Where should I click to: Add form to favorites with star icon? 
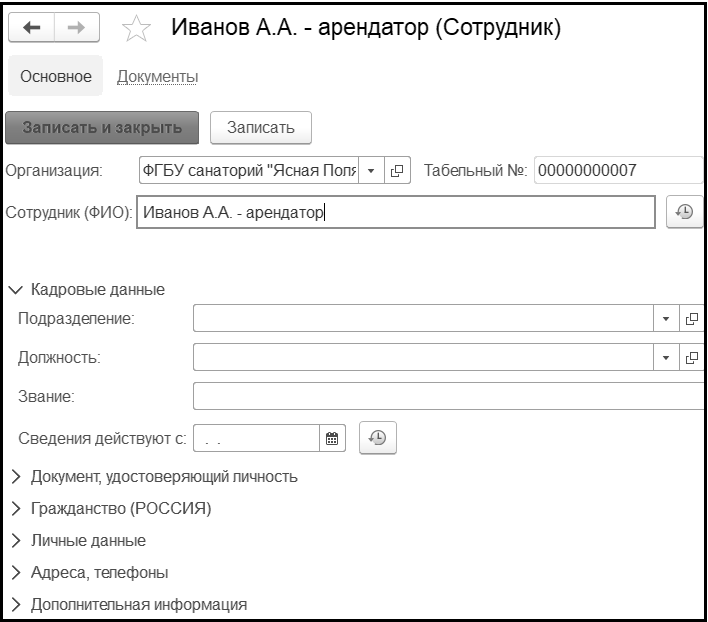[136, 28]
